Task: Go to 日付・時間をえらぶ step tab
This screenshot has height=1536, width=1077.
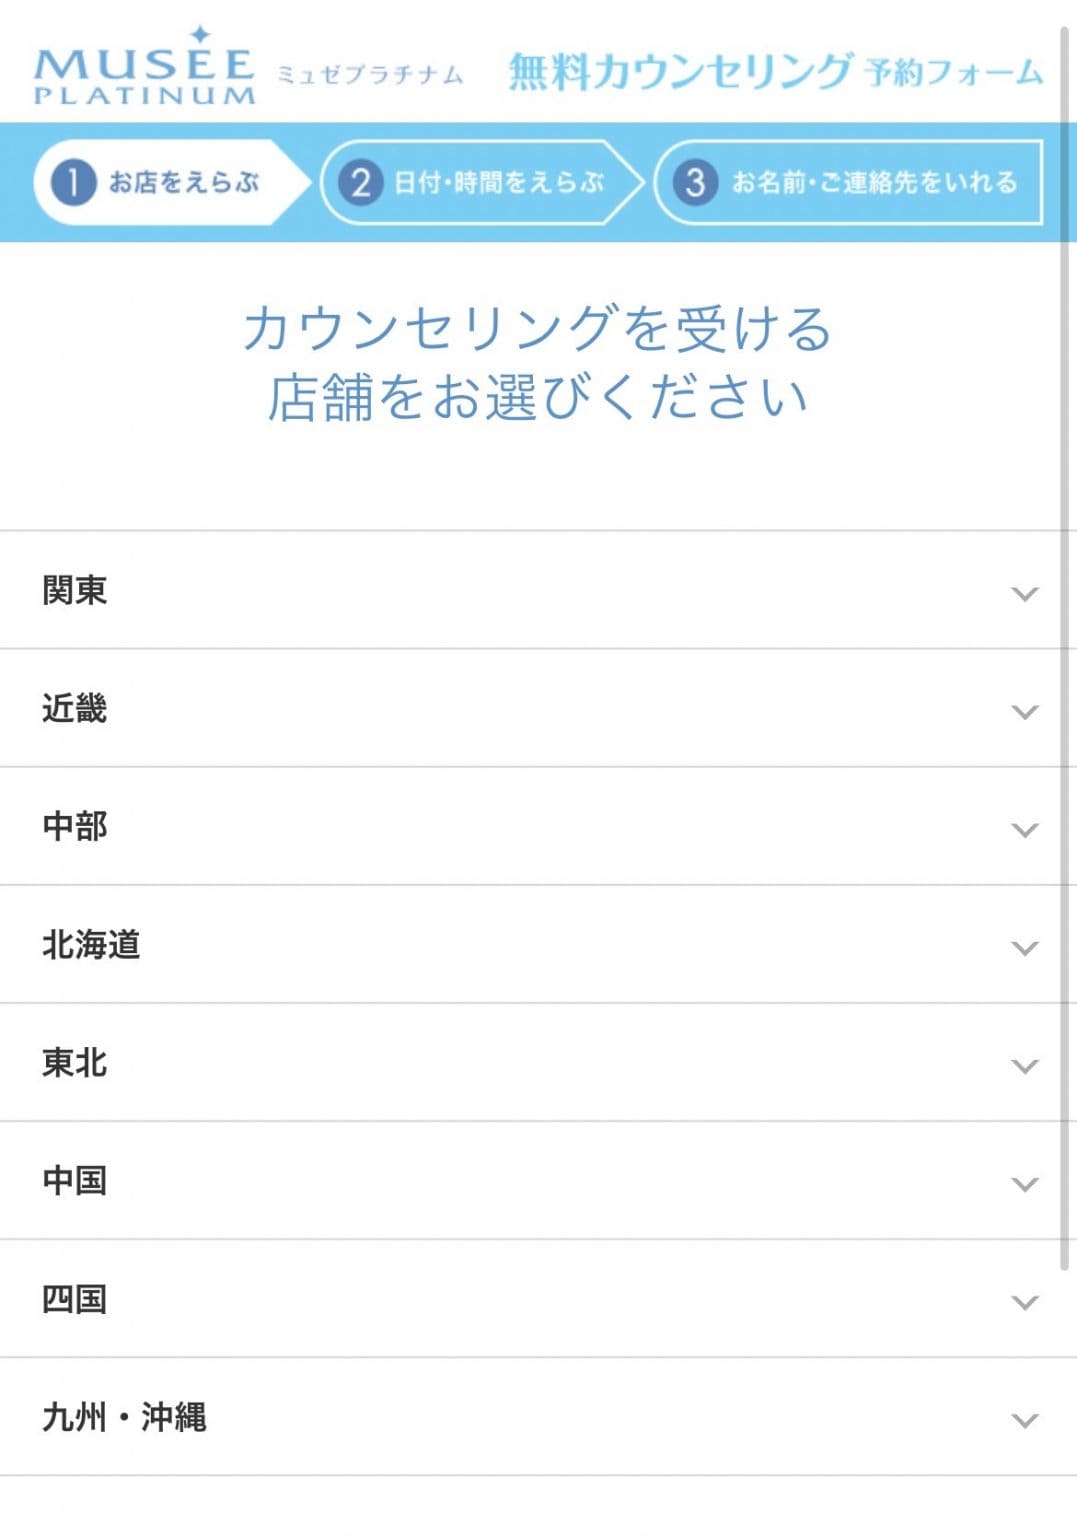Action: (482, 182)
